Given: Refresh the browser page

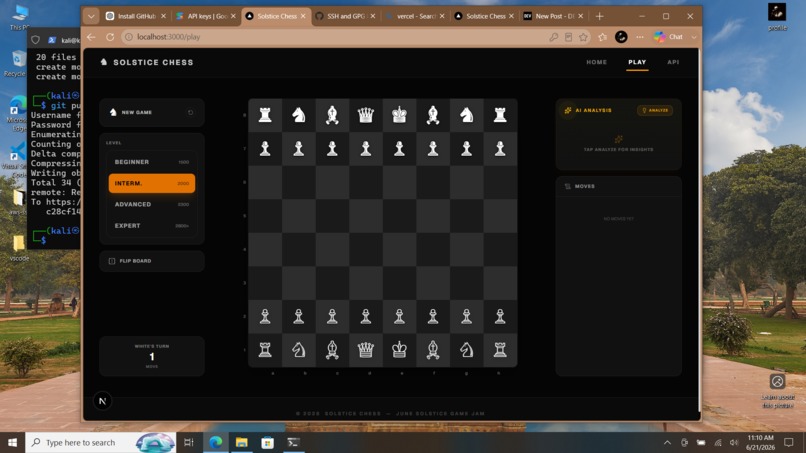Looking at the screenshot, I should (110, 37).
